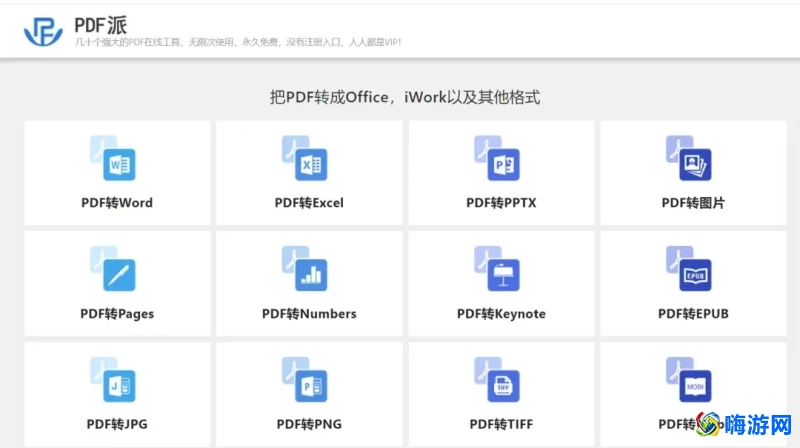Click the PDF派 logo icon
The height and width of the screenshot is (448, 800).
click(43, 31)
